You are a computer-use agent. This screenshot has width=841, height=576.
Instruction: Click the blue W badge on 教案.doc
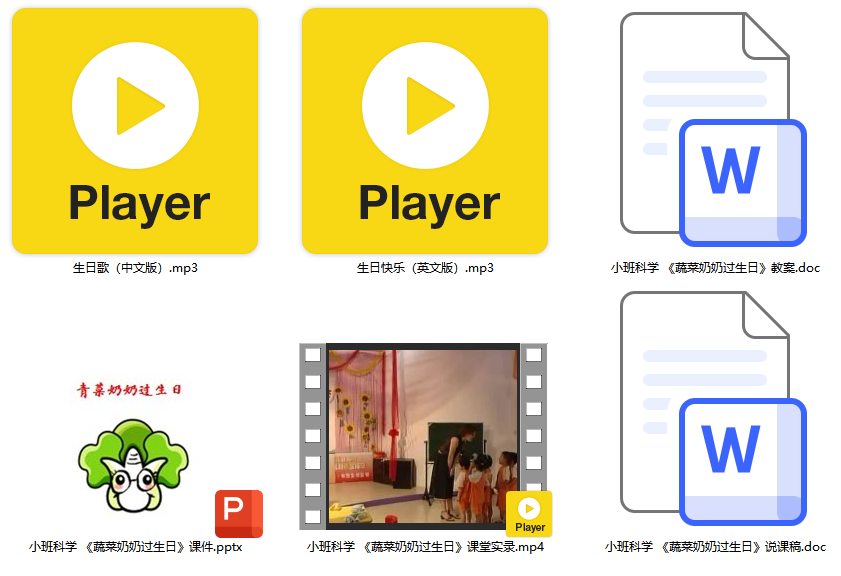point(742,182)
